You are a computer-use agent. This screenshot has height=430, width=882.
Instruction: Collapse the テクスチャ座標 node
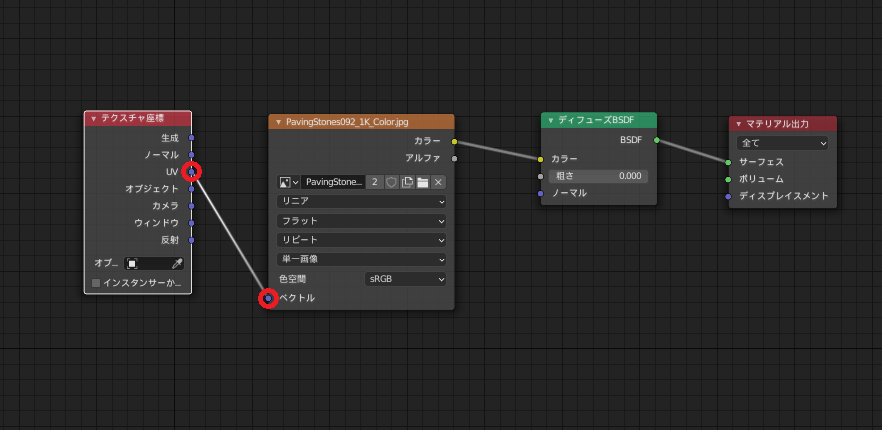[x=93, y=119]
